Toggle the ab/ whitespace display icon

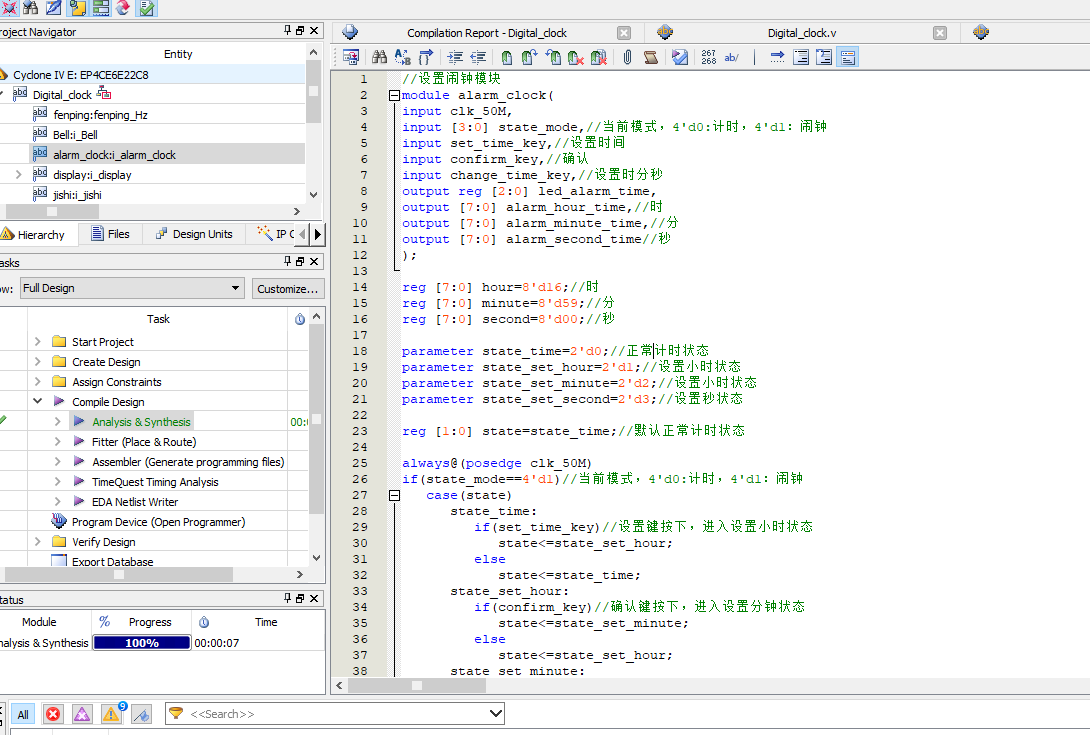coord(731,57)
